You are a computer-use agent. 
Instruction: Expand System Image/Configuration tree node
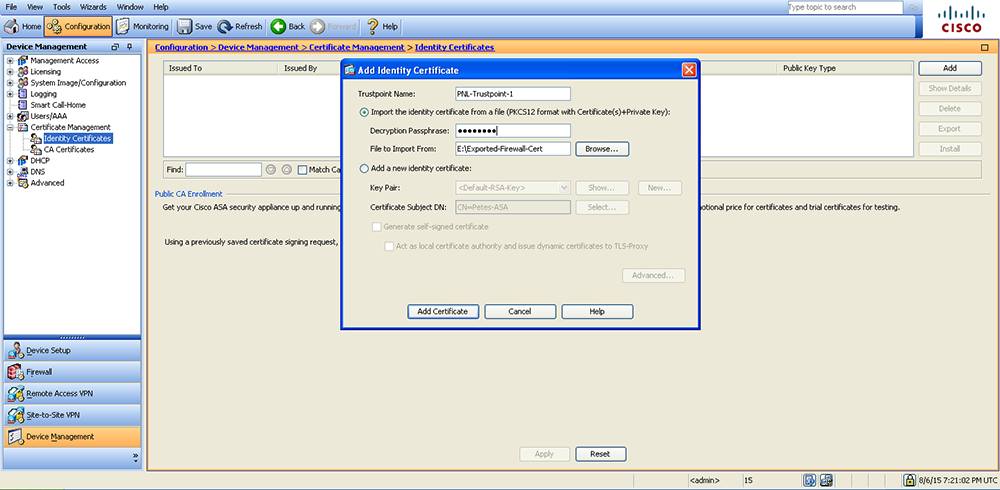tap(10, 83)
